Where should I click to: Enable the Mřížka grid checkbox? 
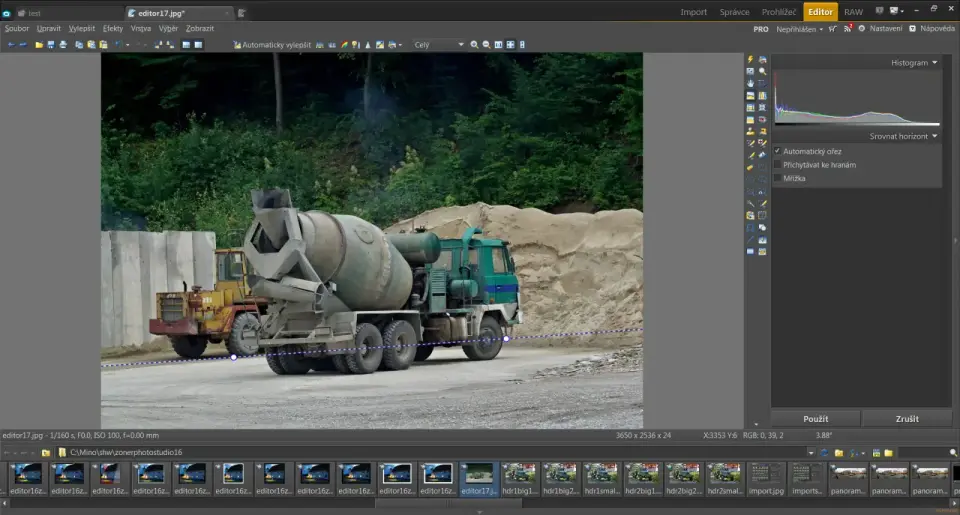pos(778,177)
